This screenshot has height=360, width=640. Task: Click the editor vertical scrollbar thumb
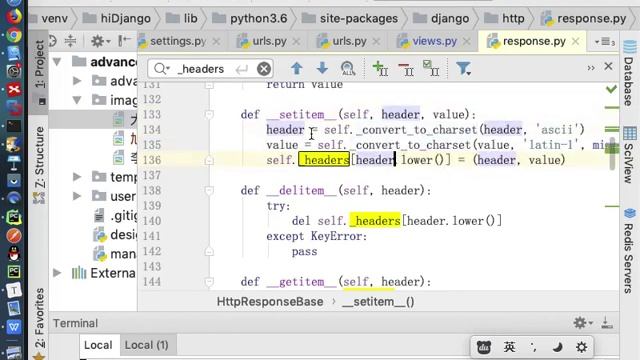612,154
